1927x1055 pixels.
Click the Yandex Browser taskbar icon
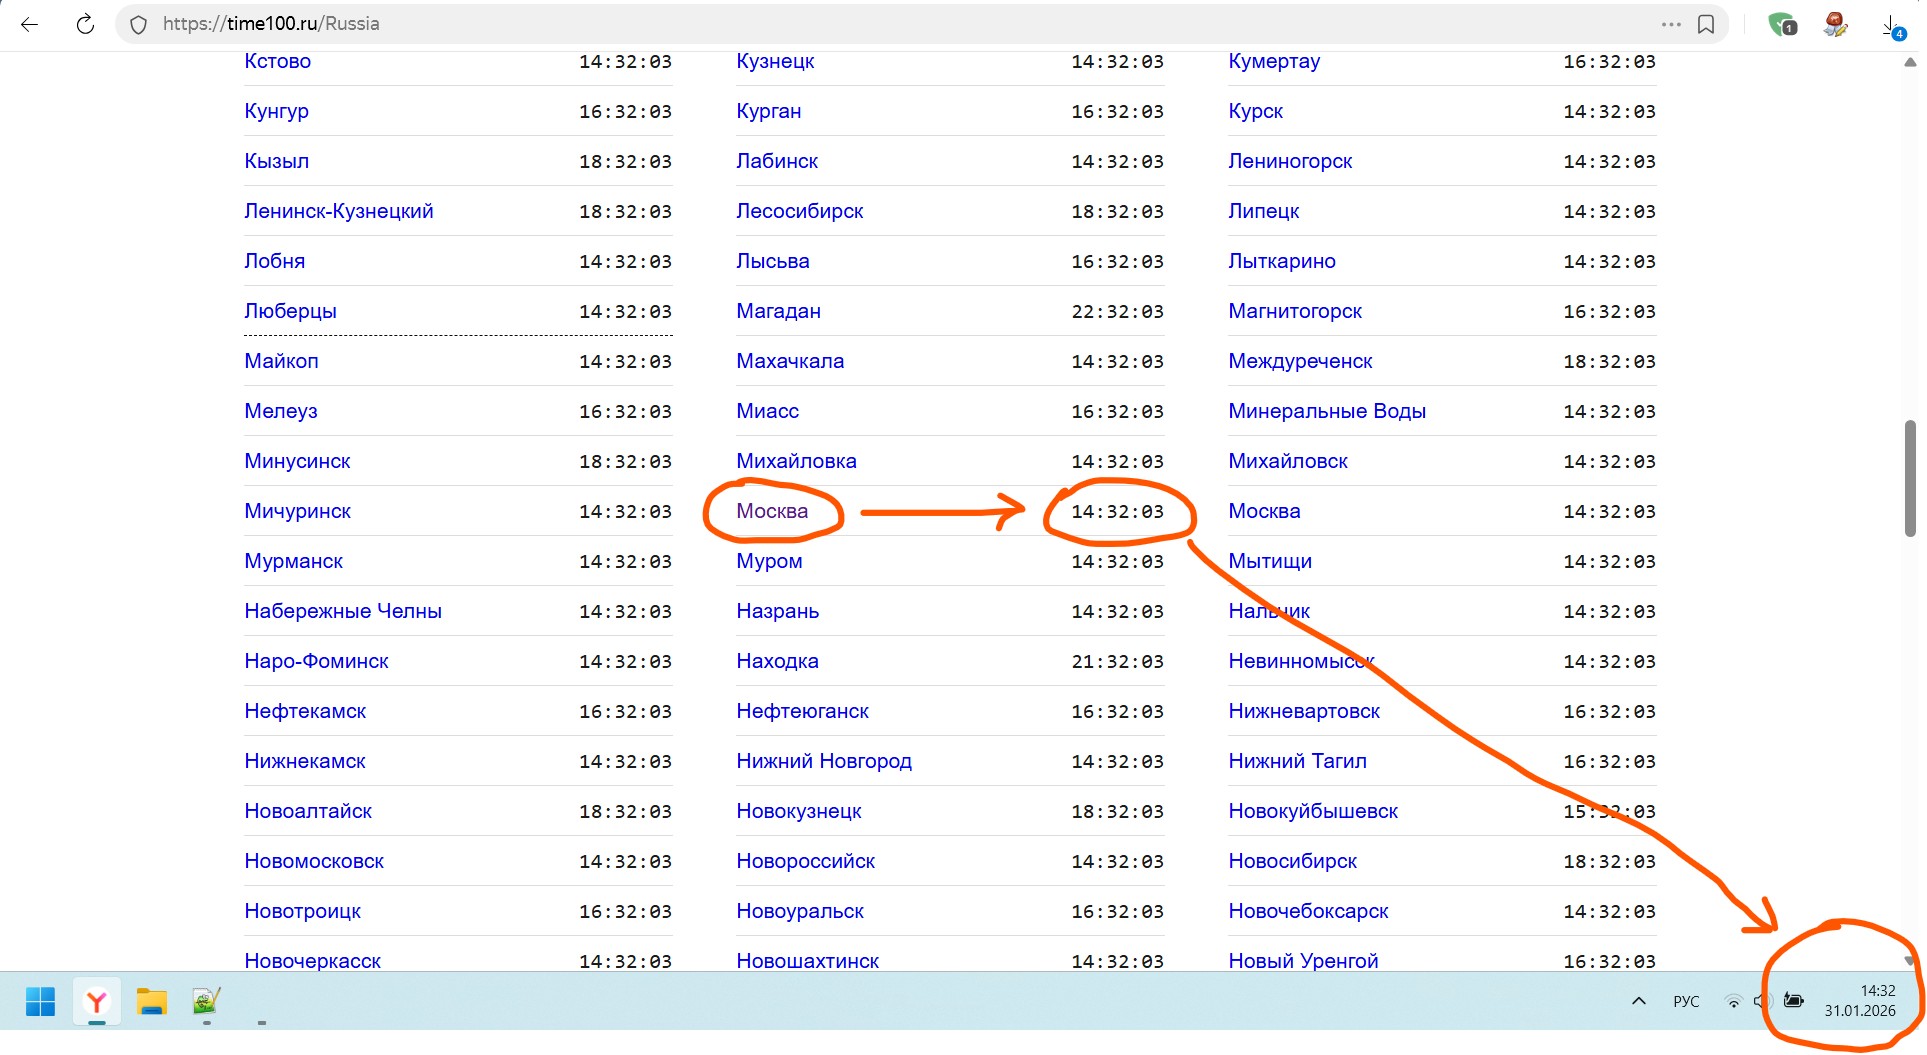point(97,1001)
